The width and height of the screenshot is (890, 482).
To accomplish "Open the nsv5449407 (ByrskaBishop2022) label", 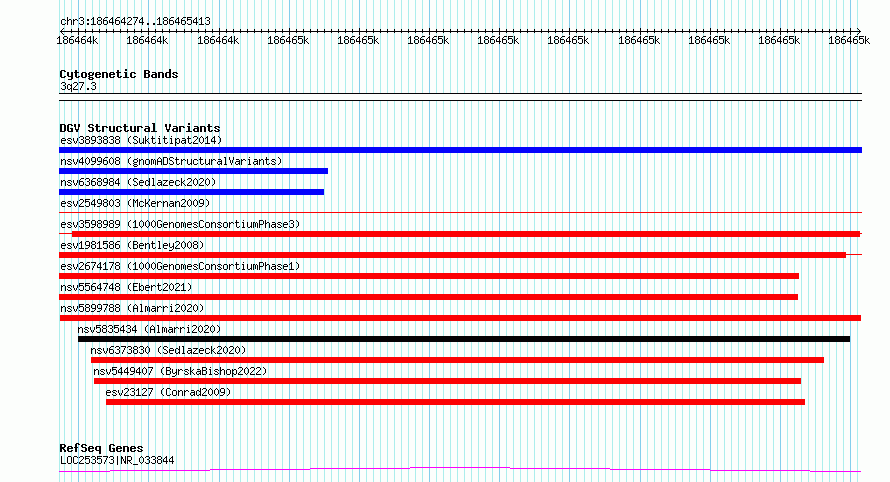I will point(180,371).
